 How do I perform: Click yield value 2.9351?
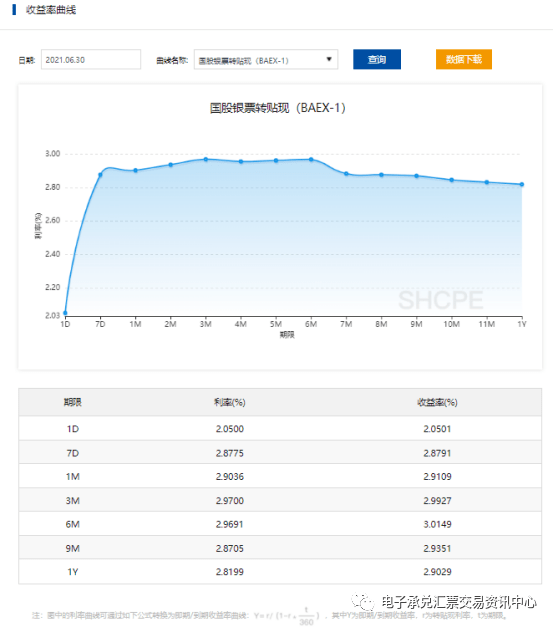point(438,548)
